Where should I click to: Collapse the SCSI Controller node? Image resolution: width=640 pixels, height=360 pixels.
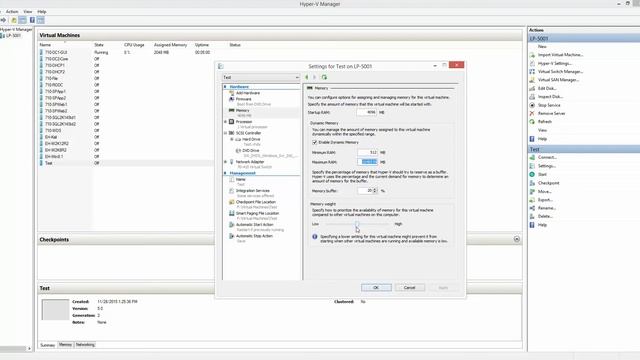(225, 133)
